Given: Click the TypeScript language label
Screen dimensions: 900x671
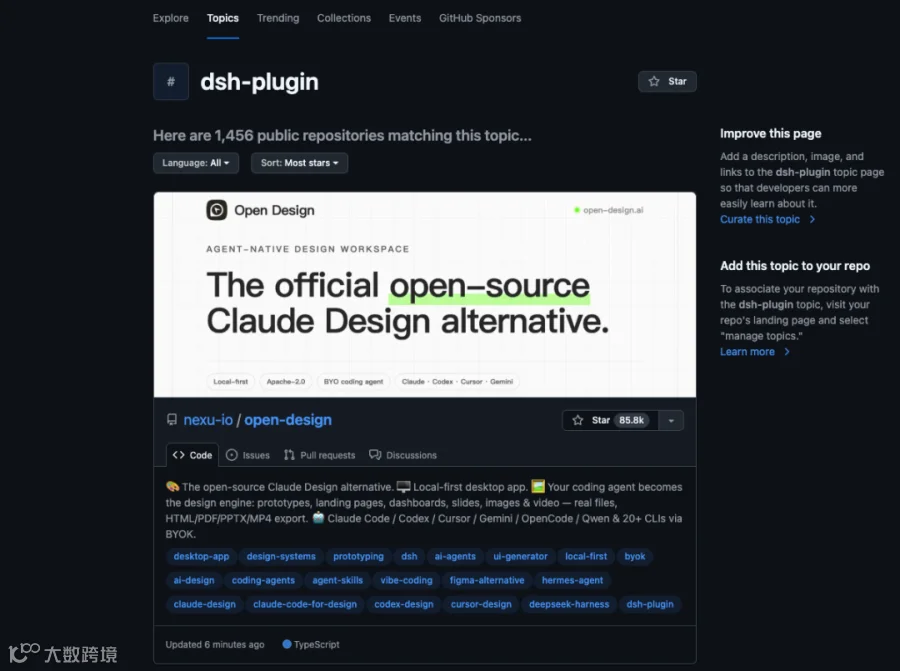Looking at the screenshot, I should [317, 645].
